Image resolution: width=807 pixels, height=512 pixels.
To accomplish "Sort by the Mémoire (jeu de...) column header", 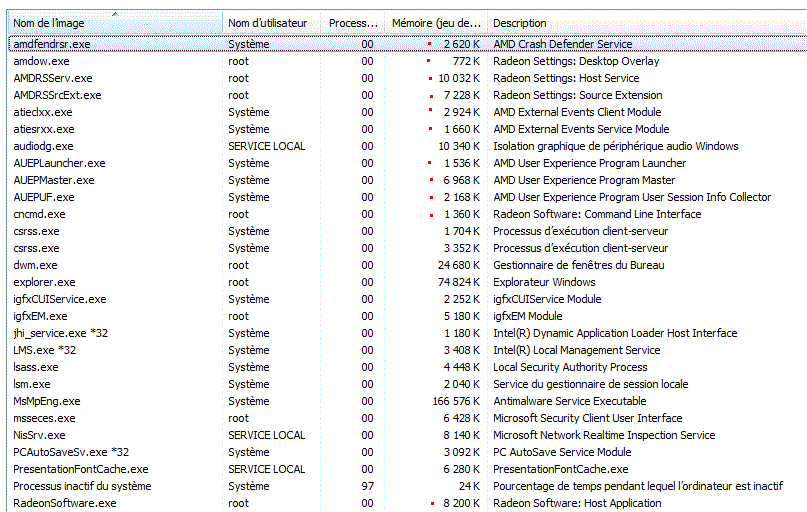I will [x=436, y=23].
